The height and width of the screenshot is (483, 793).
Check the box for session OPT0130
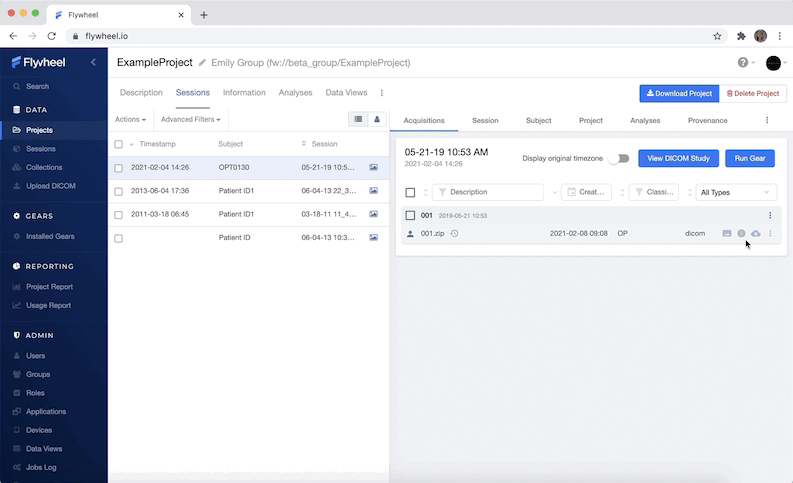click(119, 167)
